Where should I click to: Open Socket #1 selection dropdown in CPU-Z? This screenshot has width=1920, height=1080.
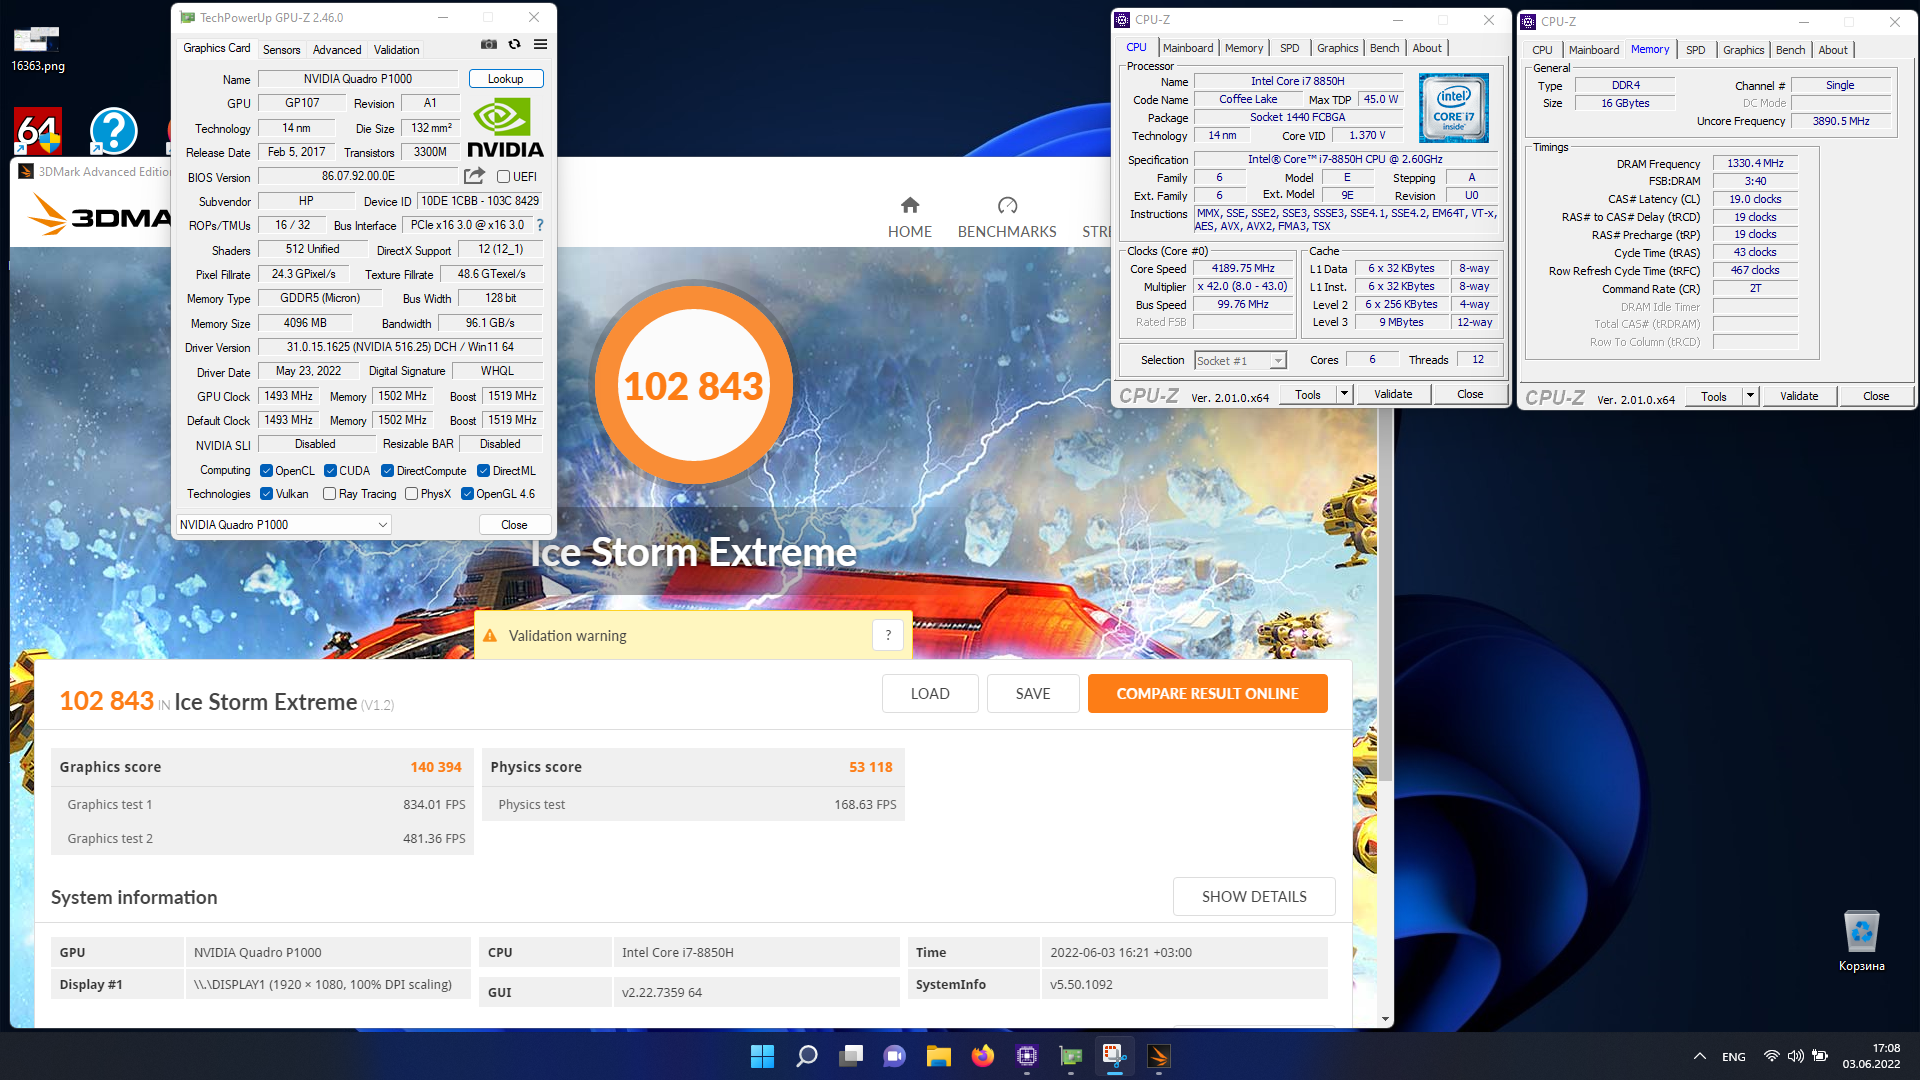[x=1240, y=361]
